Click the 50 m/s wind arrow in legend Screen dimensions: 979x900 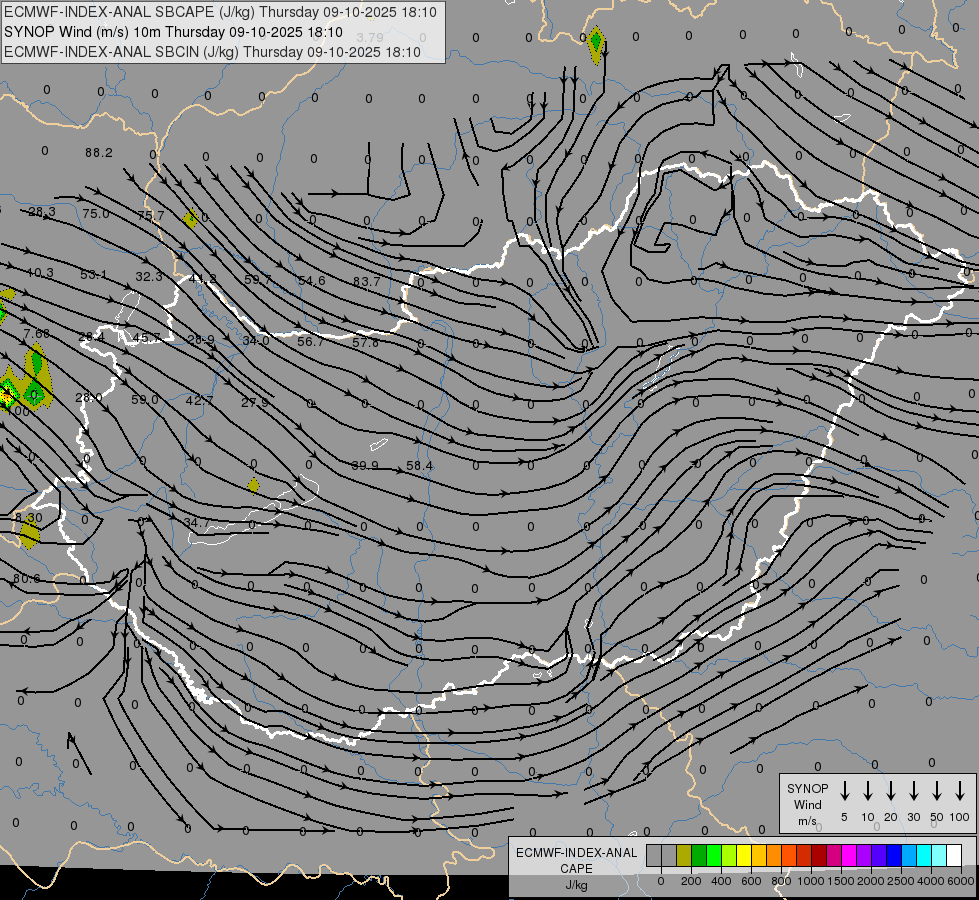tap(937, 791)
